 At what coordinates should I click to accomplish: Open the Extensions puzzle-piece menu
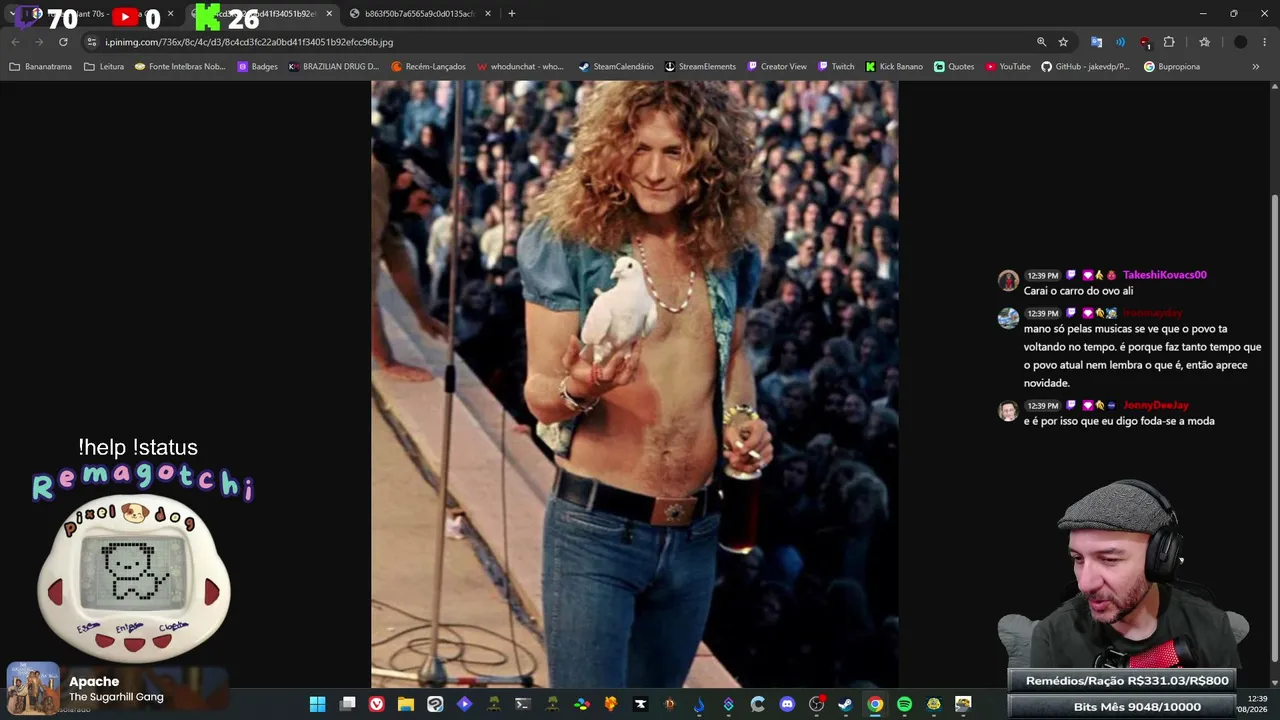click(1168, 42)
